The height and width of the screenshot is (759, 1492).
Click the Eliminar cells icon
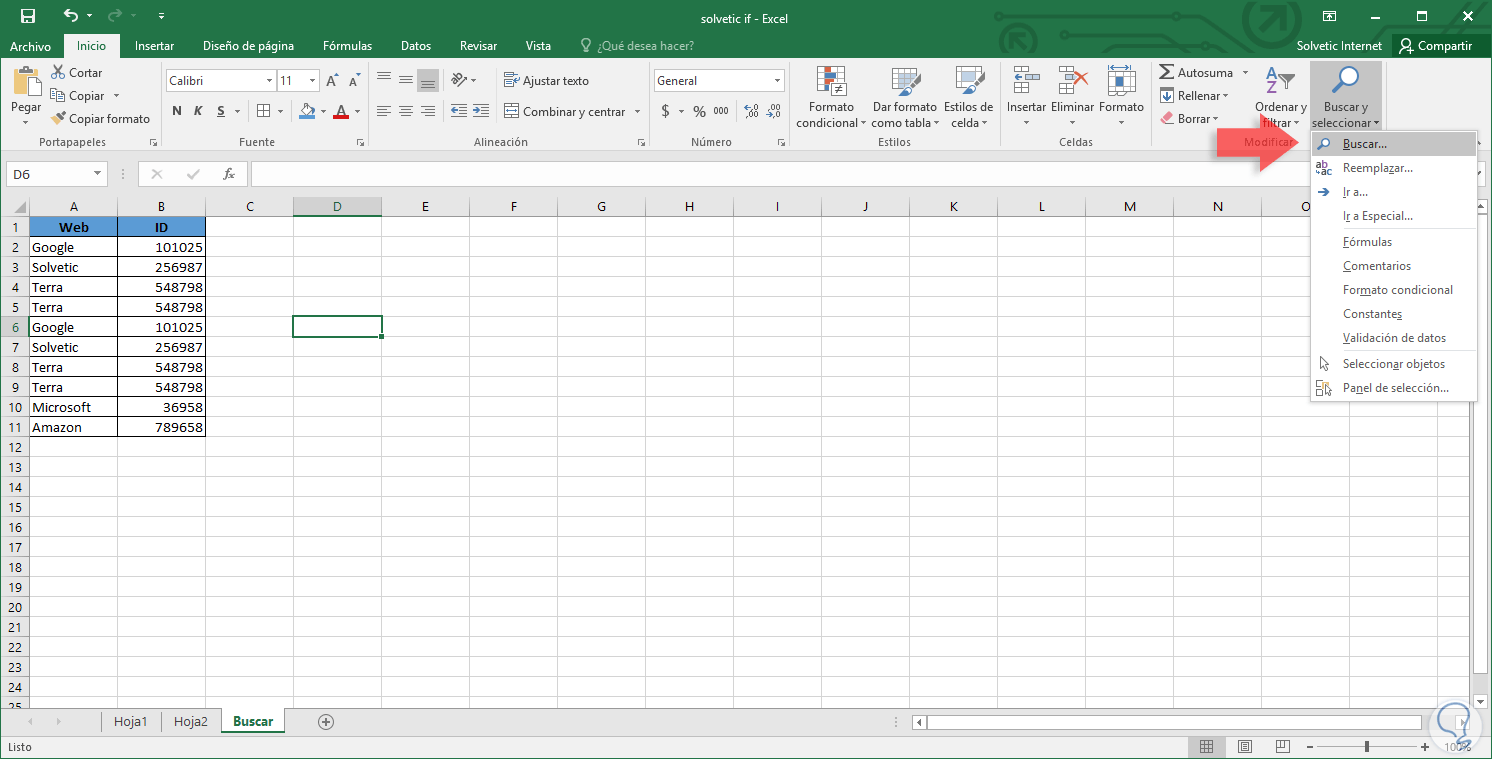(1073, 81)
